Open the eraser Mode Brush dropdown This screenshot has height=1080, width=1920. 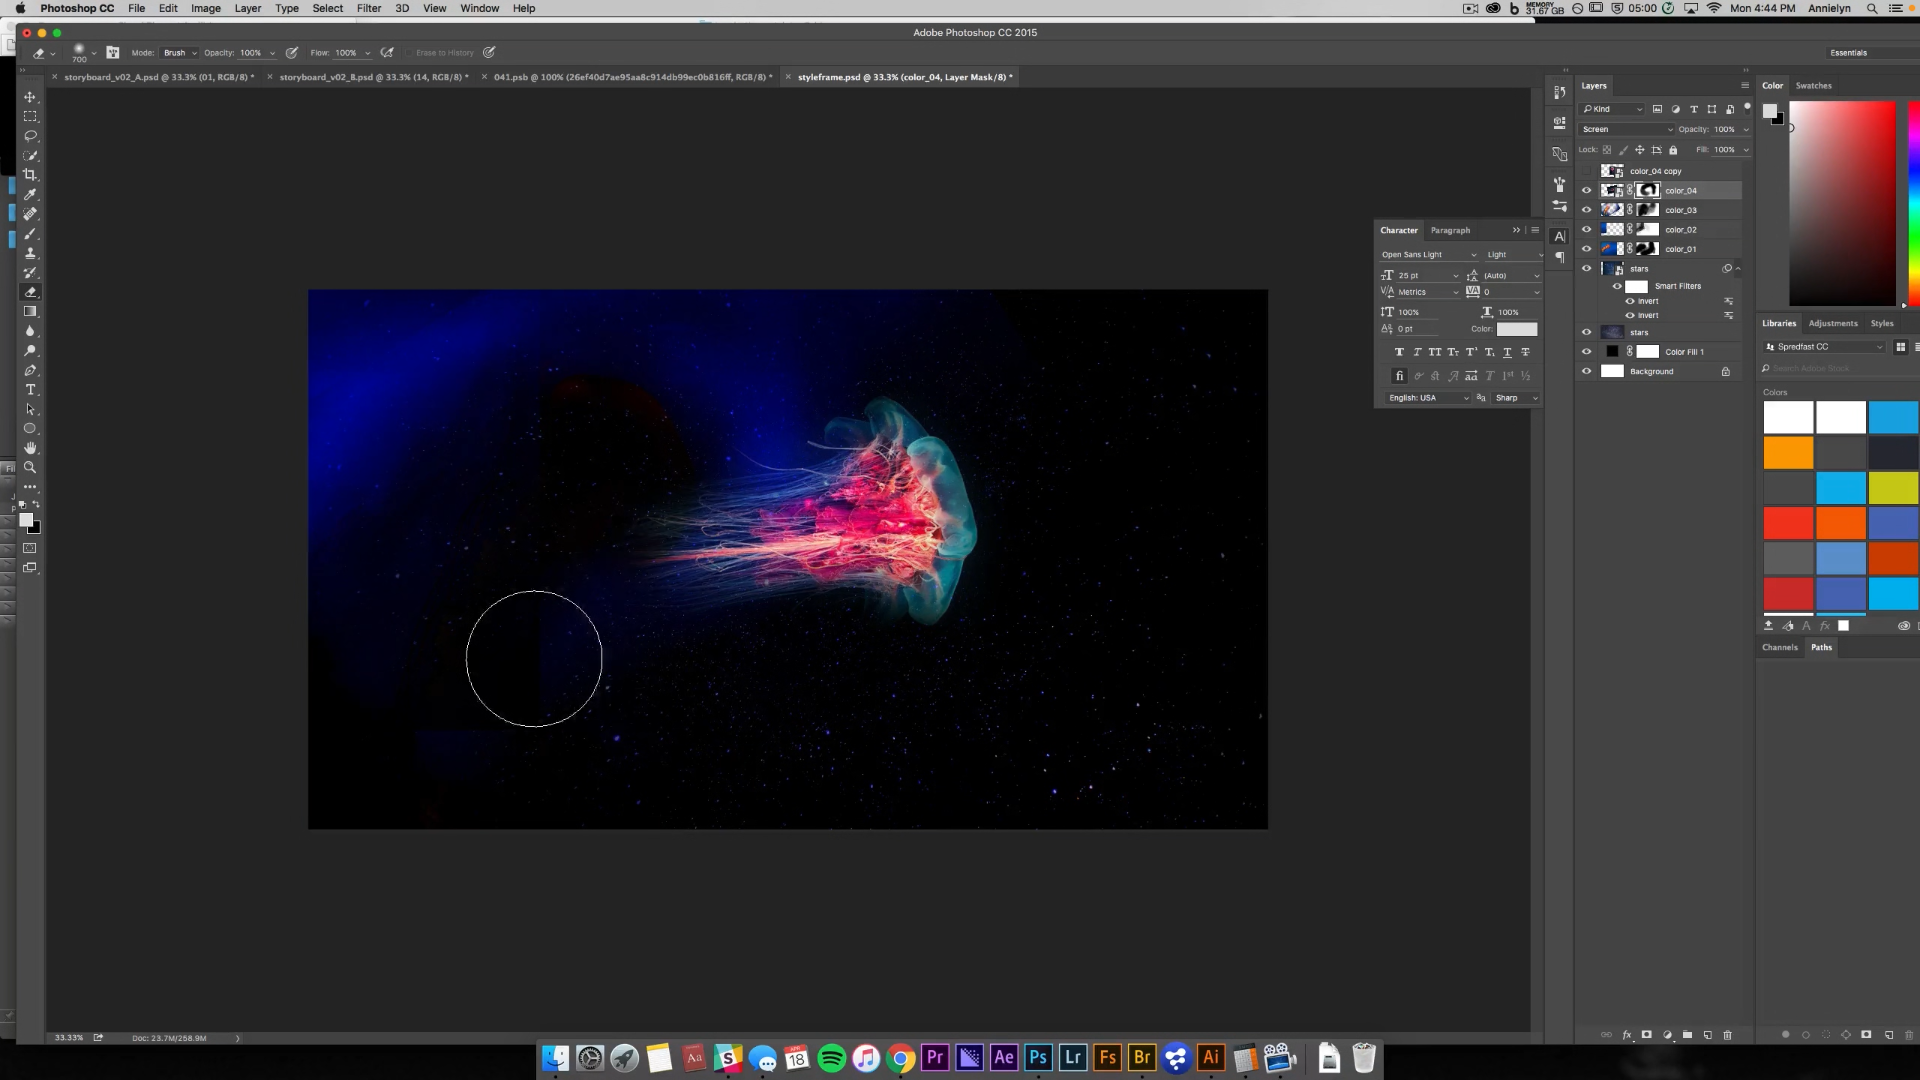tap(180, 53)
